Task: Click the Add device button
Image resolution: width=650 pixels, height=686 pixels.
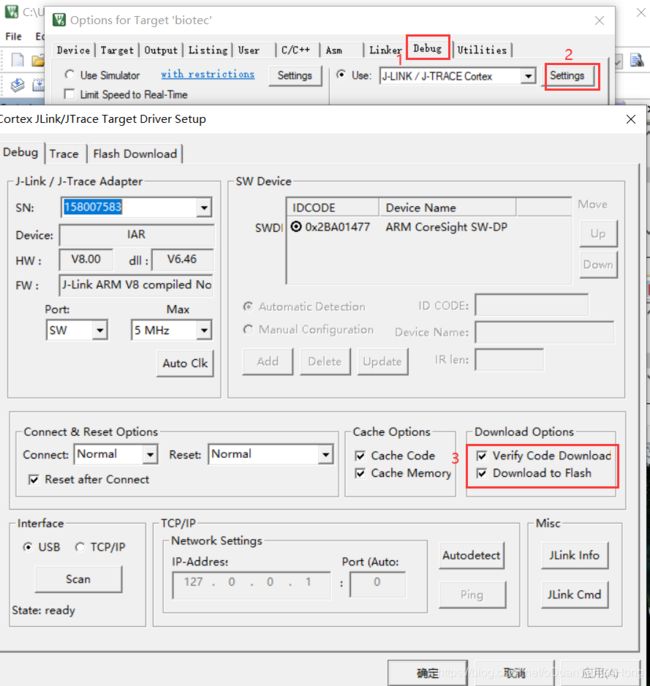Action: (267, 361)
